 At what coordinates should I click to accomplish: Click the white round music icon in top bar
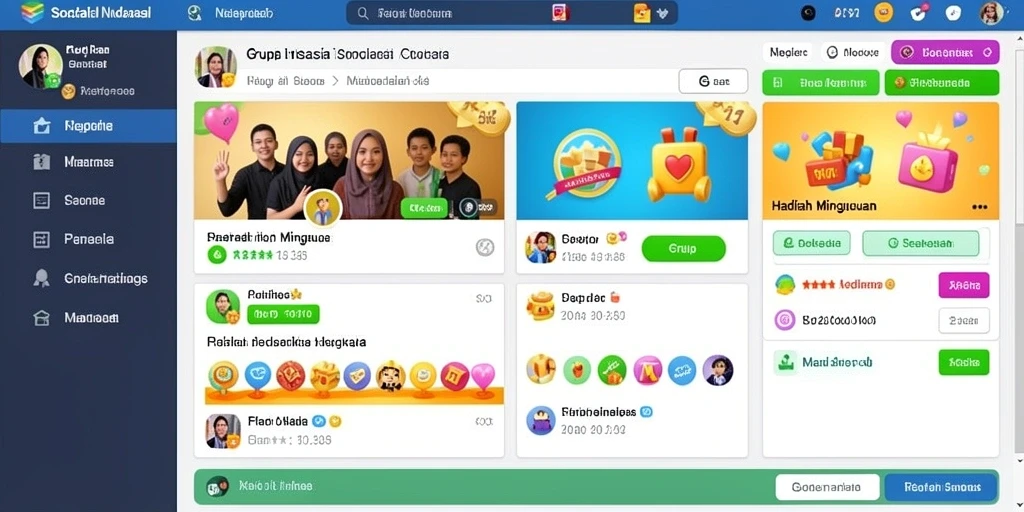point(954,12)
